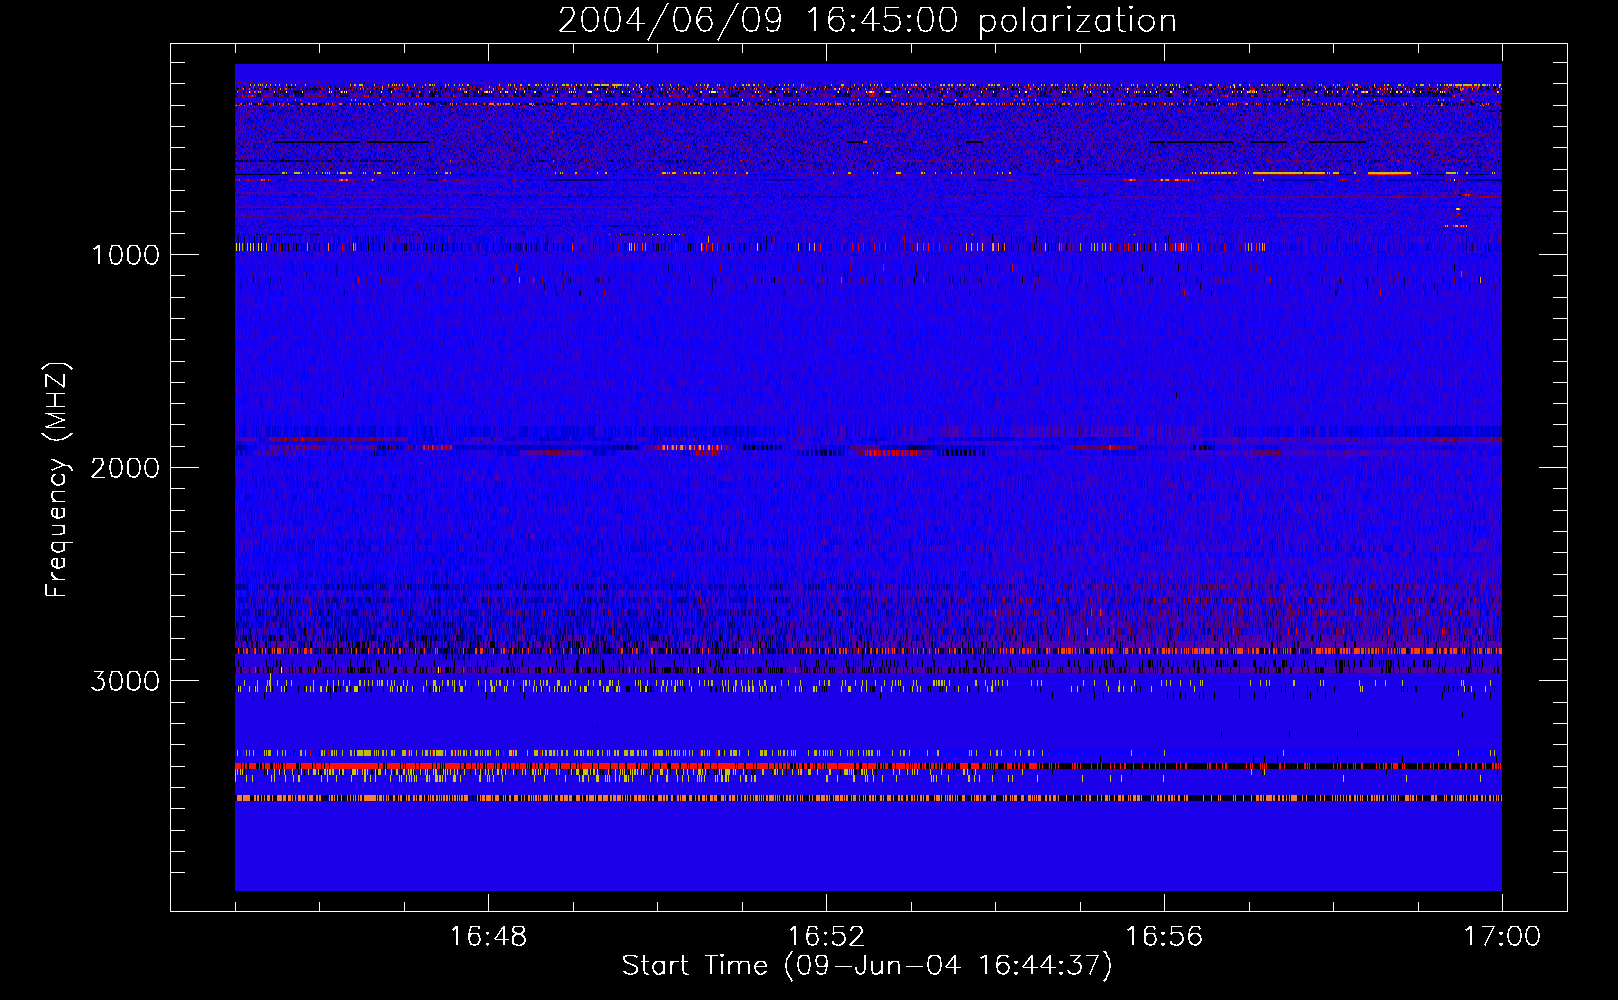Click the '16:56' time tick label
The width and height of the screenshot is (1618, 1000).
coord(1164,937)
